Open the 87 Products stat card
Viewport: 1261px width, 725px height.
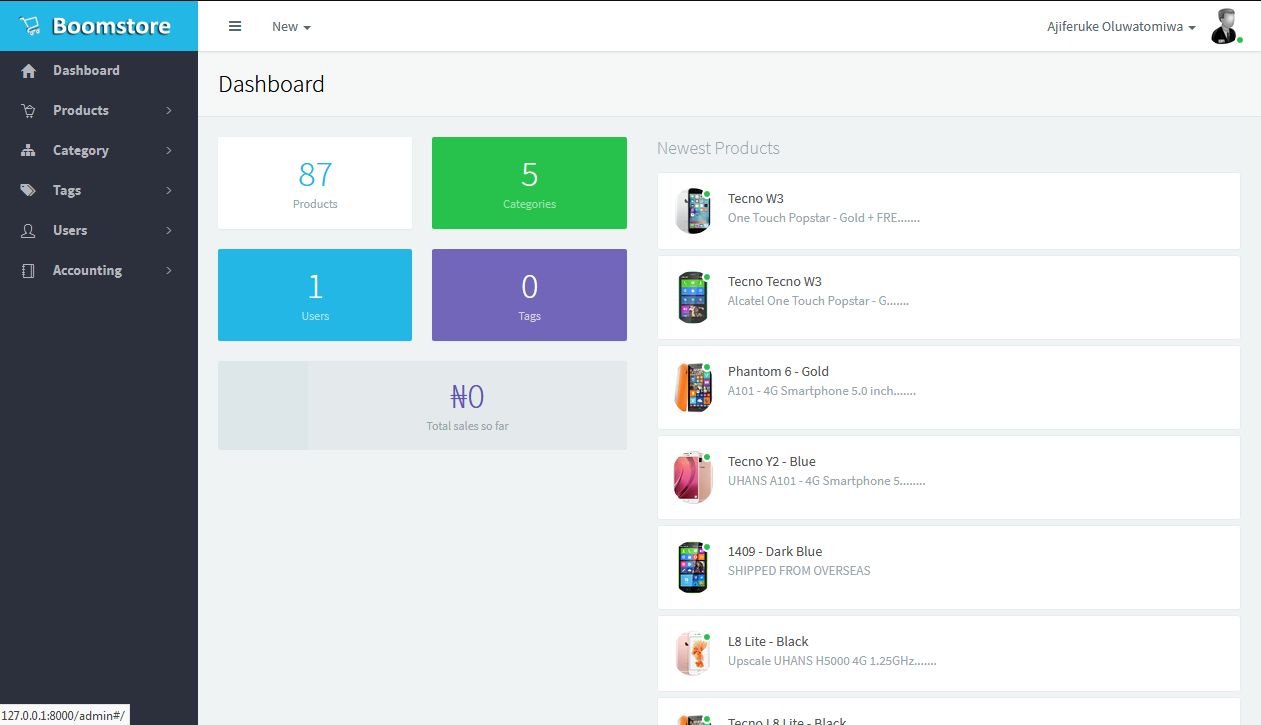pyautogui.click(x=315, y=183)
